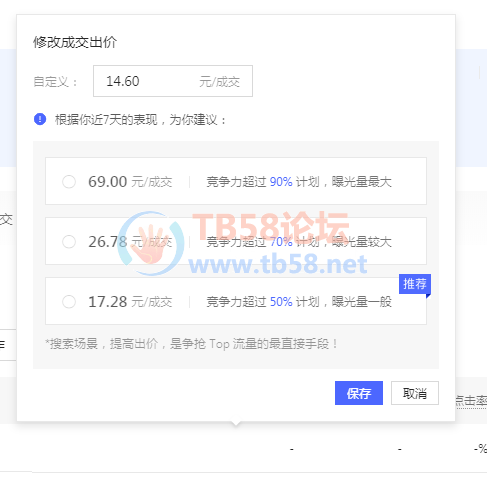The height and width of the screenshot is (487, 487).
Task: Click the 自定义 field label
Action: coord(55,82)
